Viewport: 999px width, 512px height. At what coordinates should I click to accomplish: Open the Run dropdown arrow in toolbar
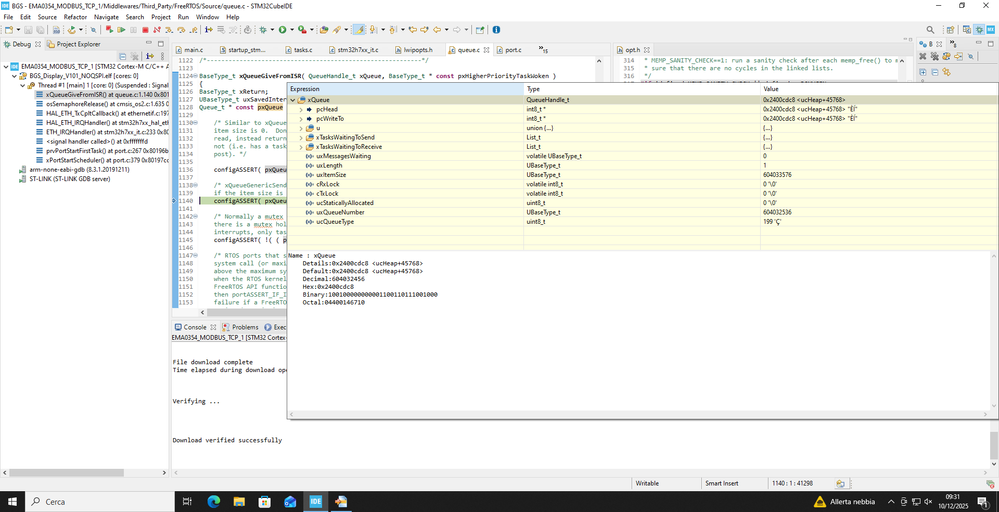[291, 30]
